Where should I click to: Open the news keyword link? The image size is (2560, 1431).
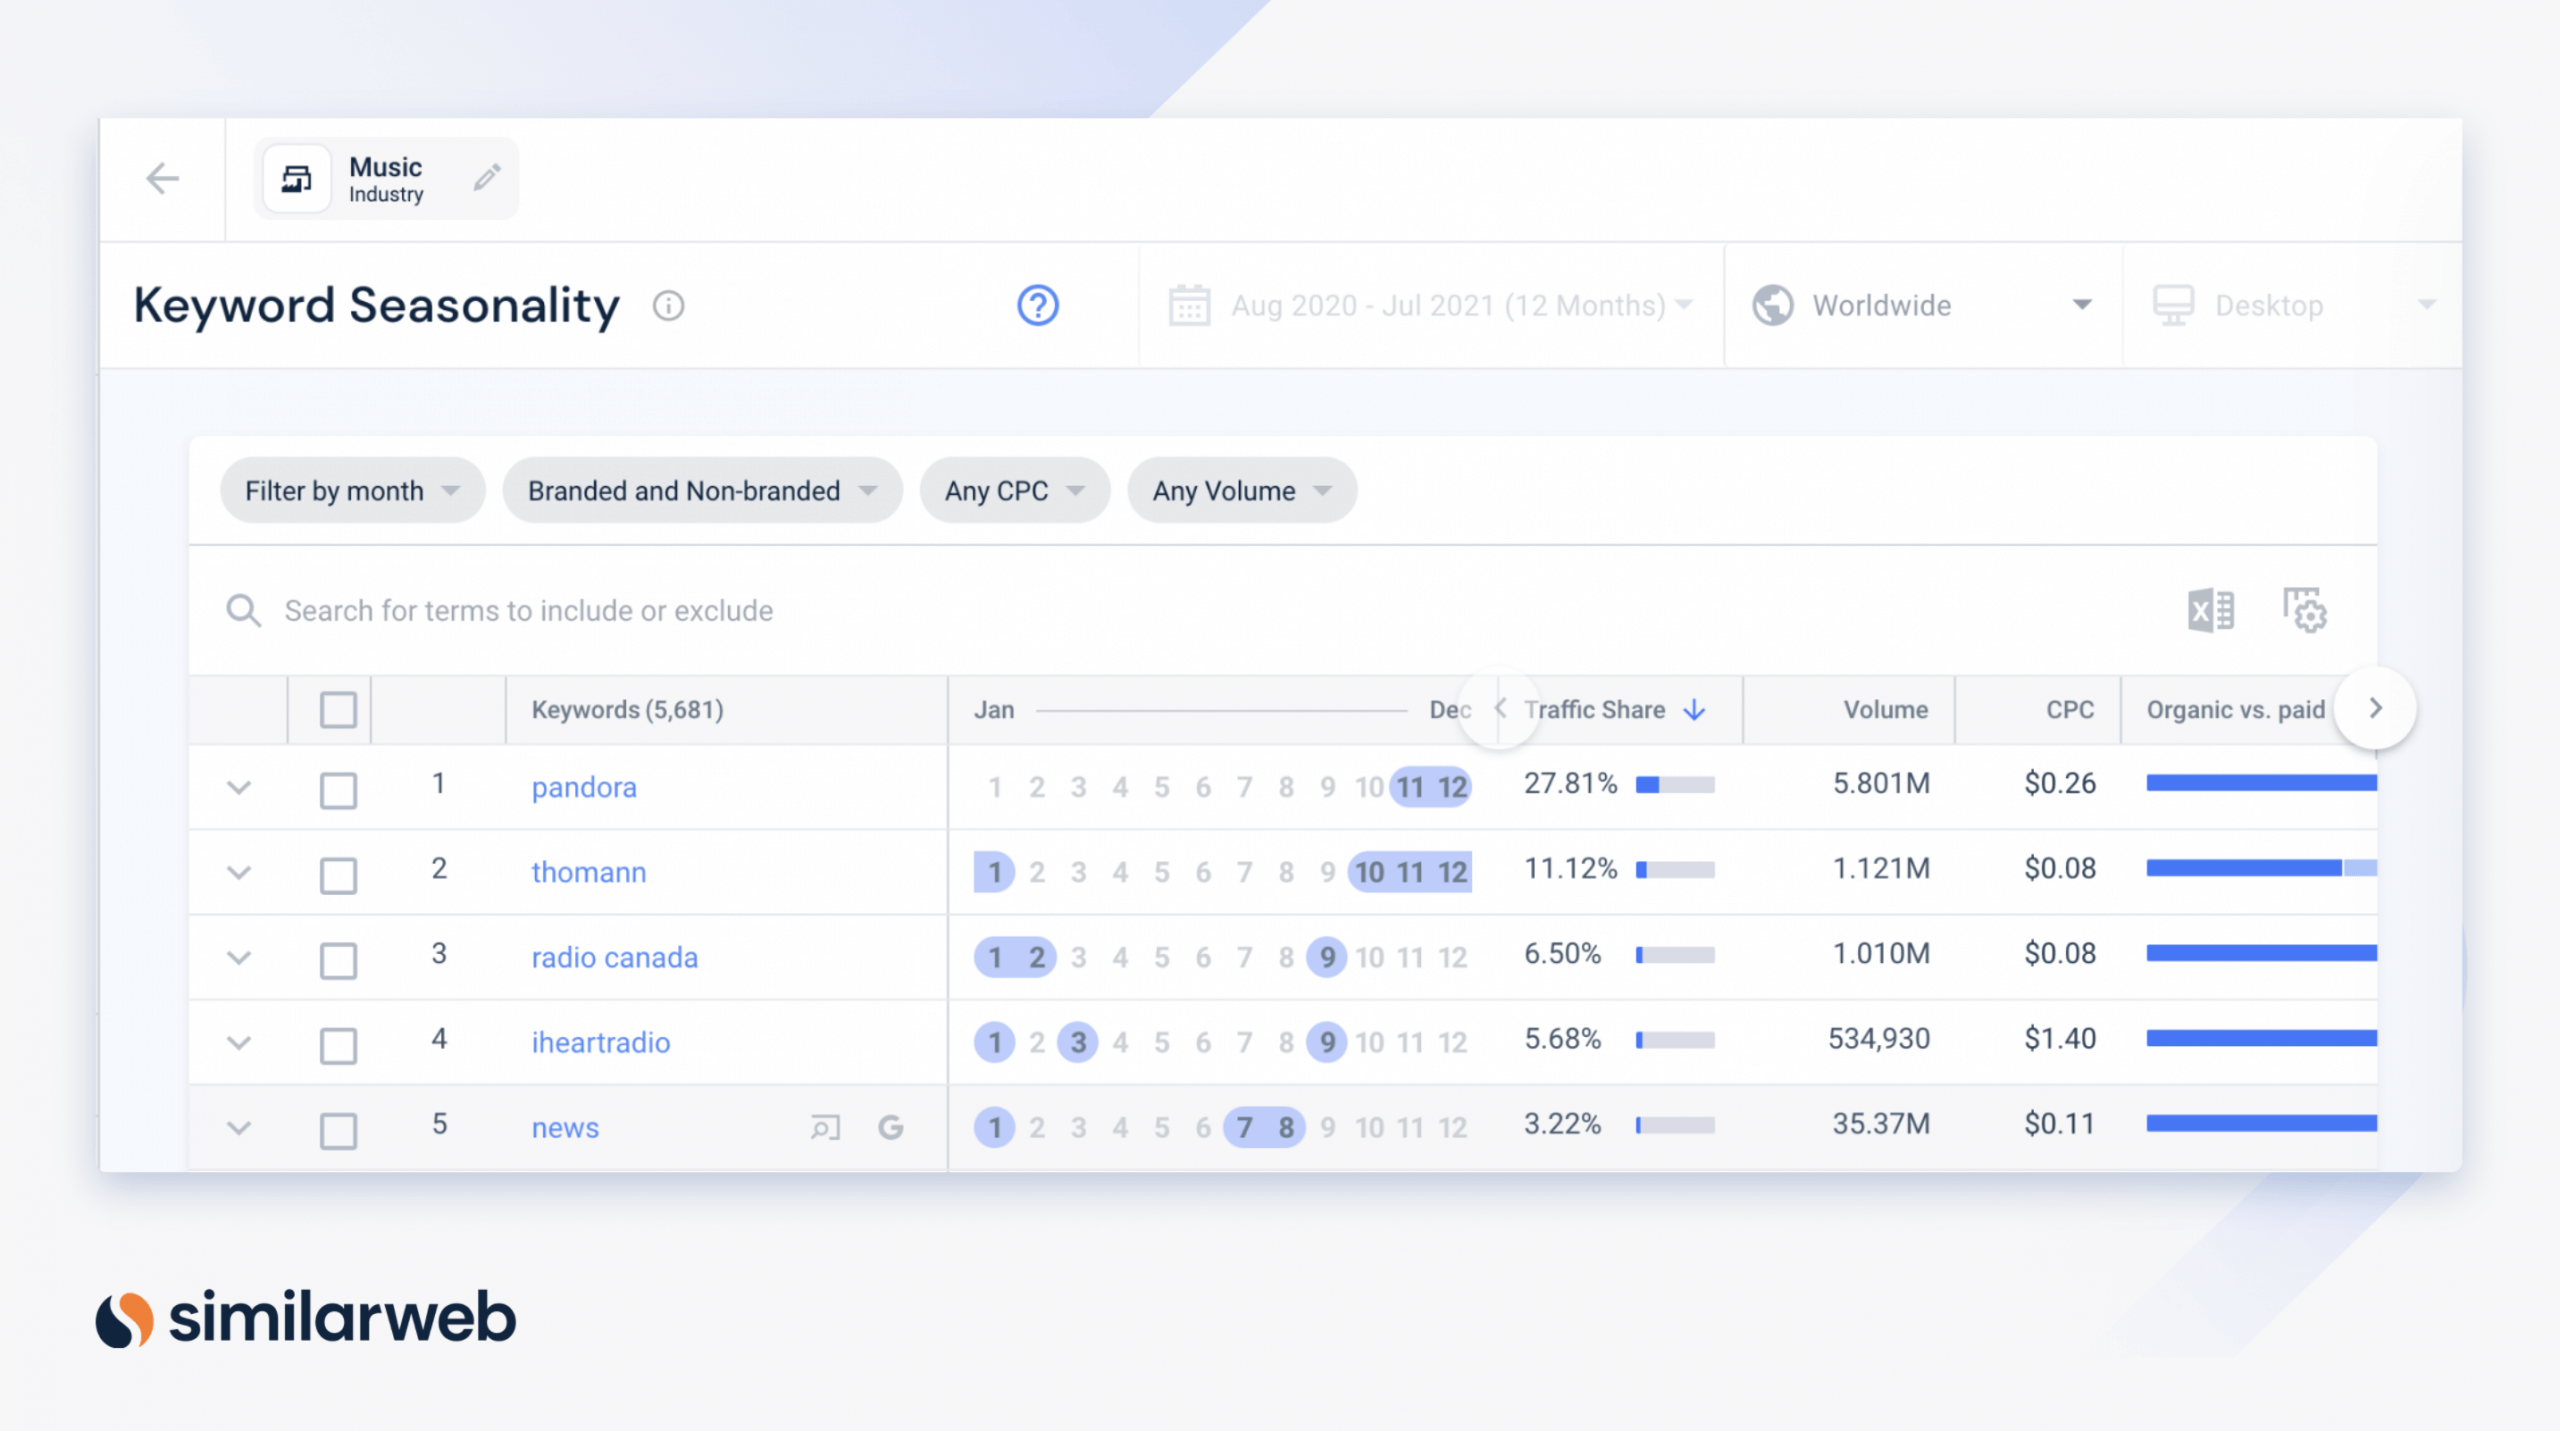coord(565,1128)
